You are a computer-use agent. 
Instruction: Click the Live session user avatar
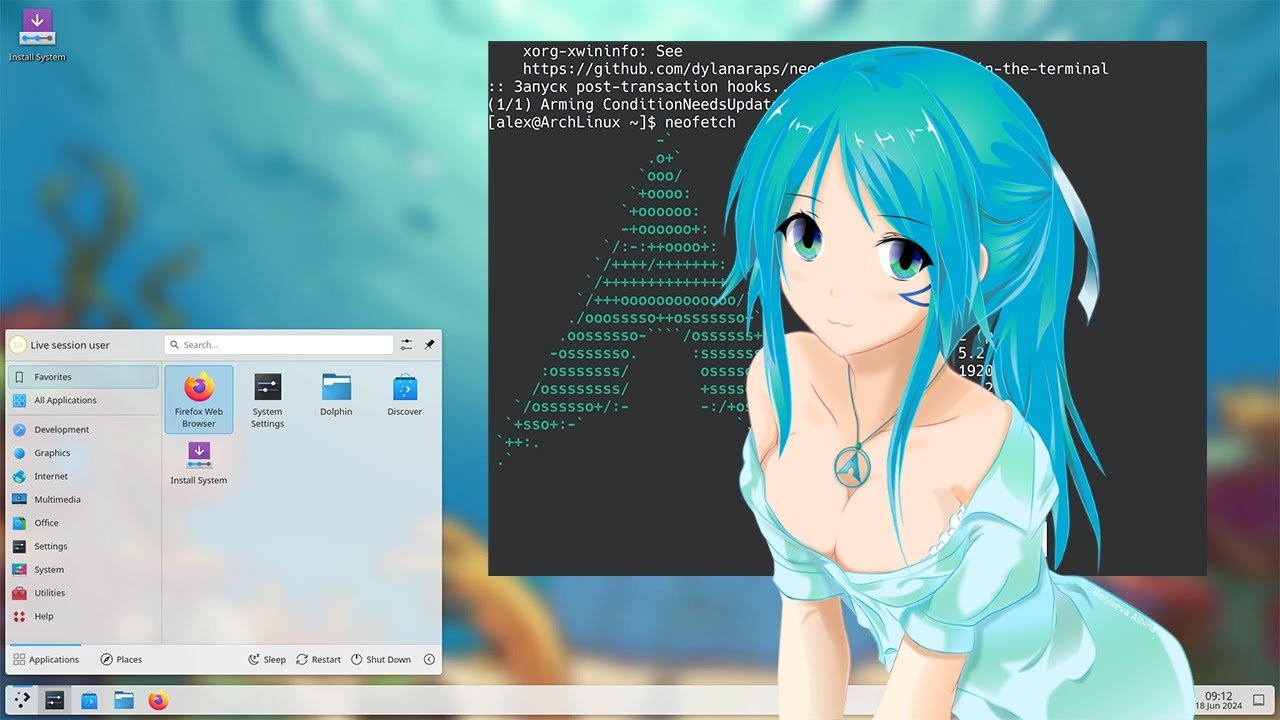(x=17, y=345)
